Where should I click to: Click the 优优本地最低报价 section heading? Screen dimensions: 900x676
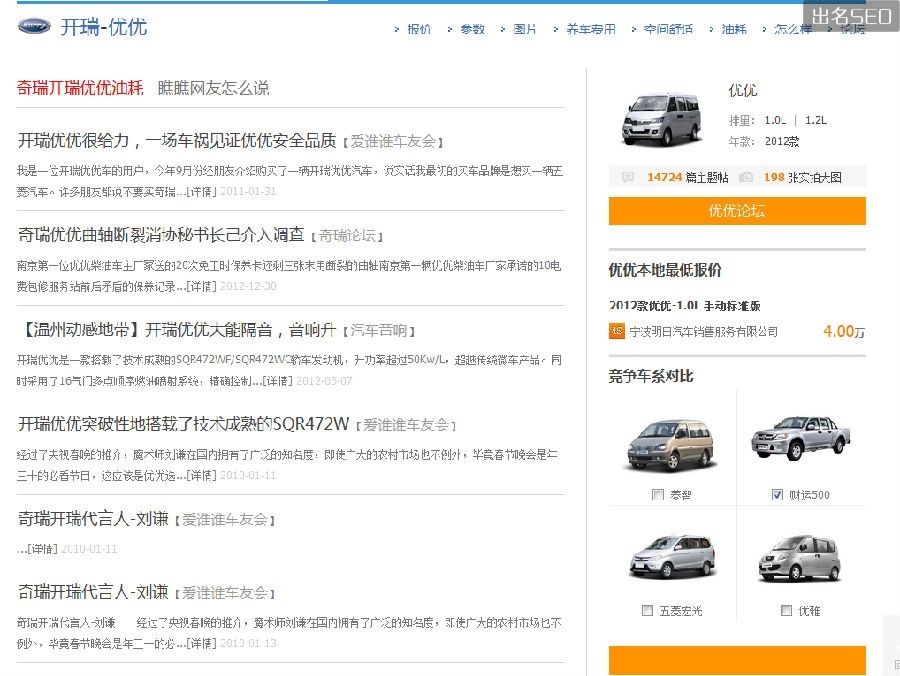[665, 270]
